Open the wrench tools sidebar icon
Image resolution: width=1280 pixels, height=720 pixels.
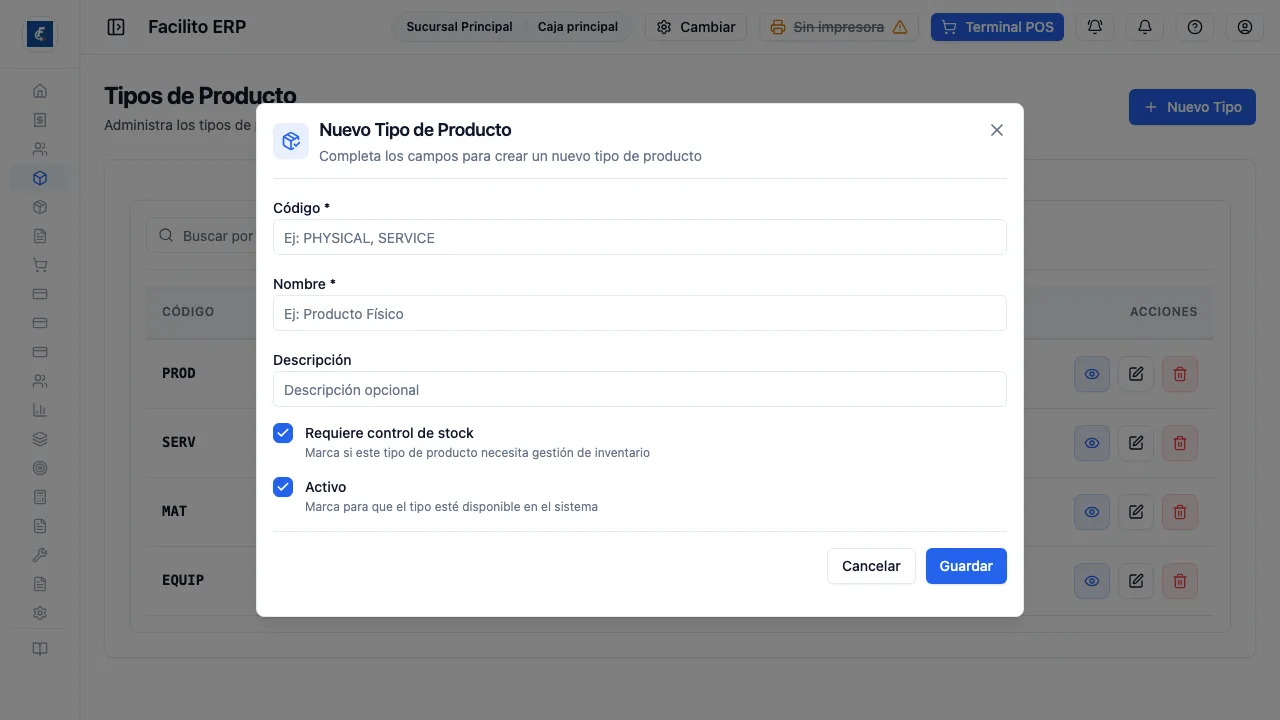40,555
